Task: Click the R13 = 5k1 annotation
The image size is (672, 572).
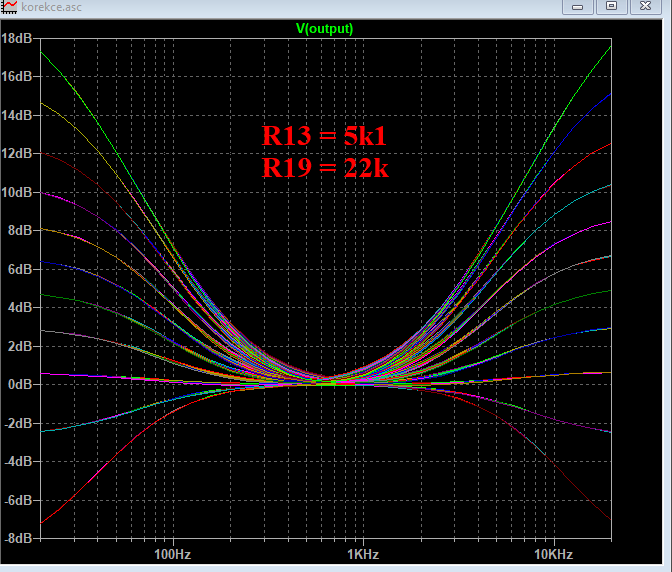Action: coord(324,136)
